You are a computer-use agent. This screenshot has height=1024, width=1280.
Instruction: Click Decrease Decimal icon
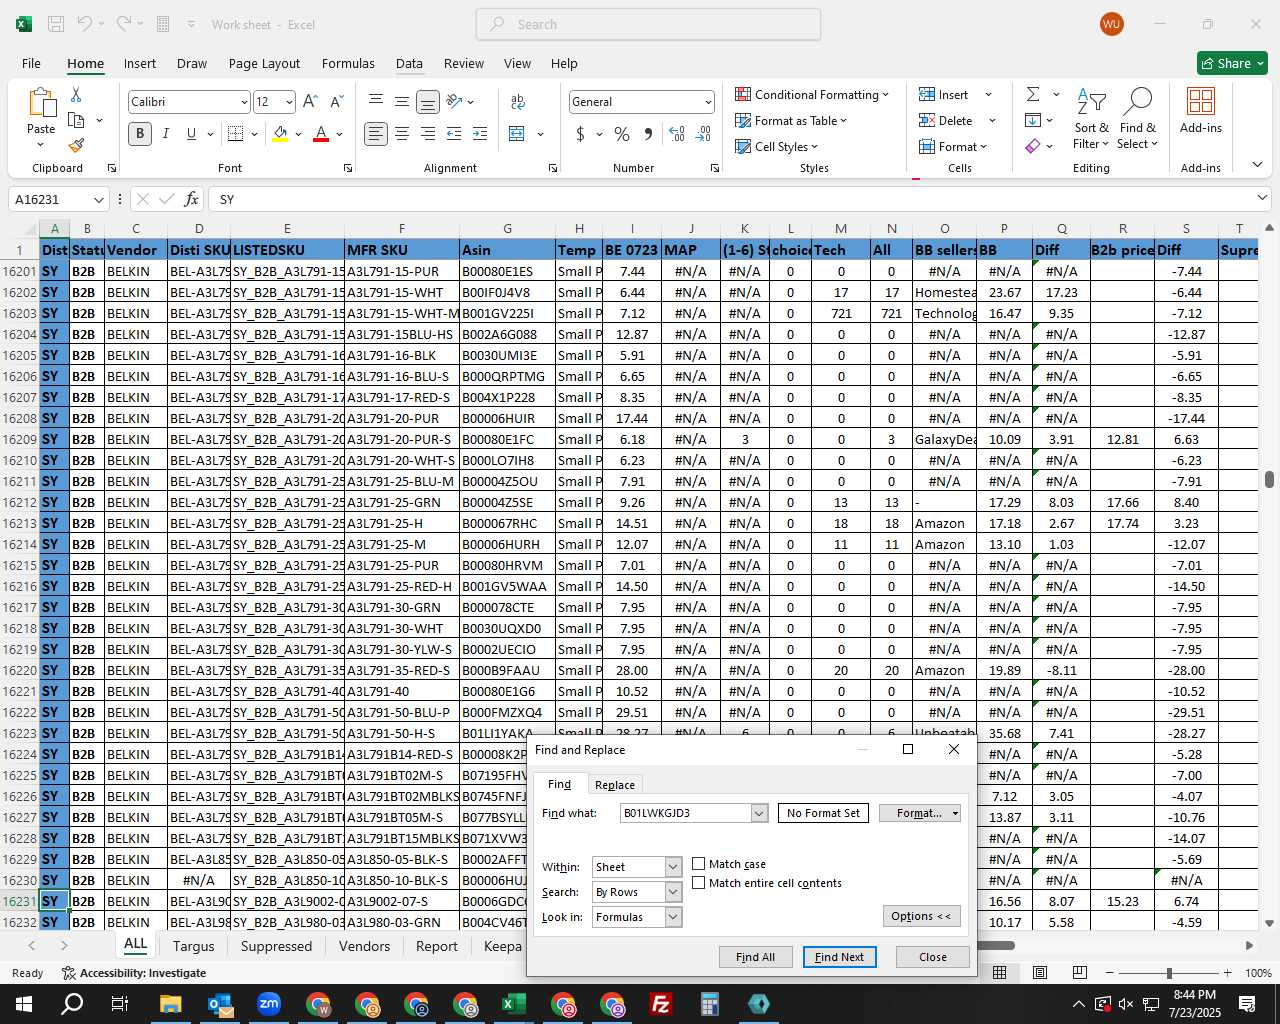(x=703, y=133)
